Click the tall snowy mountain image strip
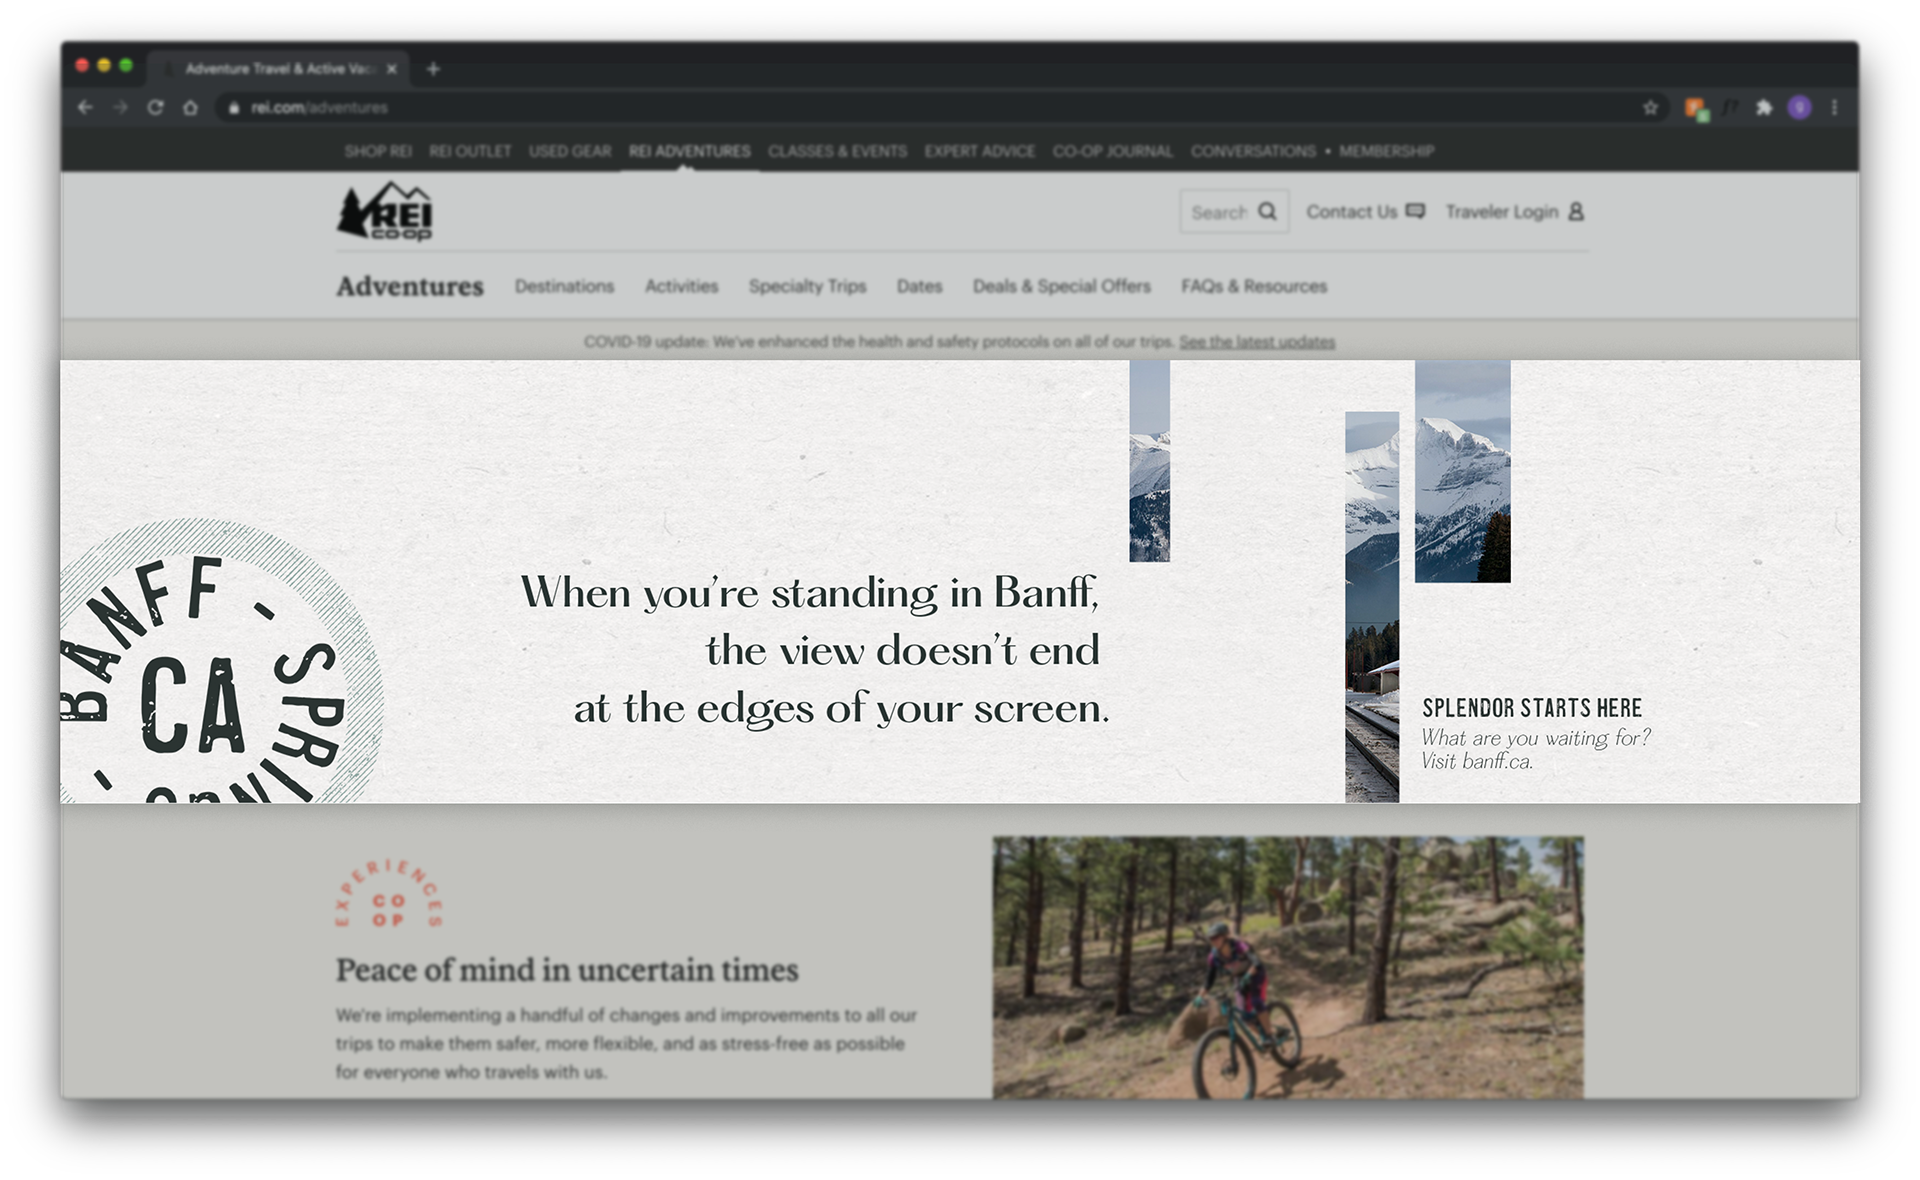This screenshot has width=1920, height=1180. [x=1372, y=607]
